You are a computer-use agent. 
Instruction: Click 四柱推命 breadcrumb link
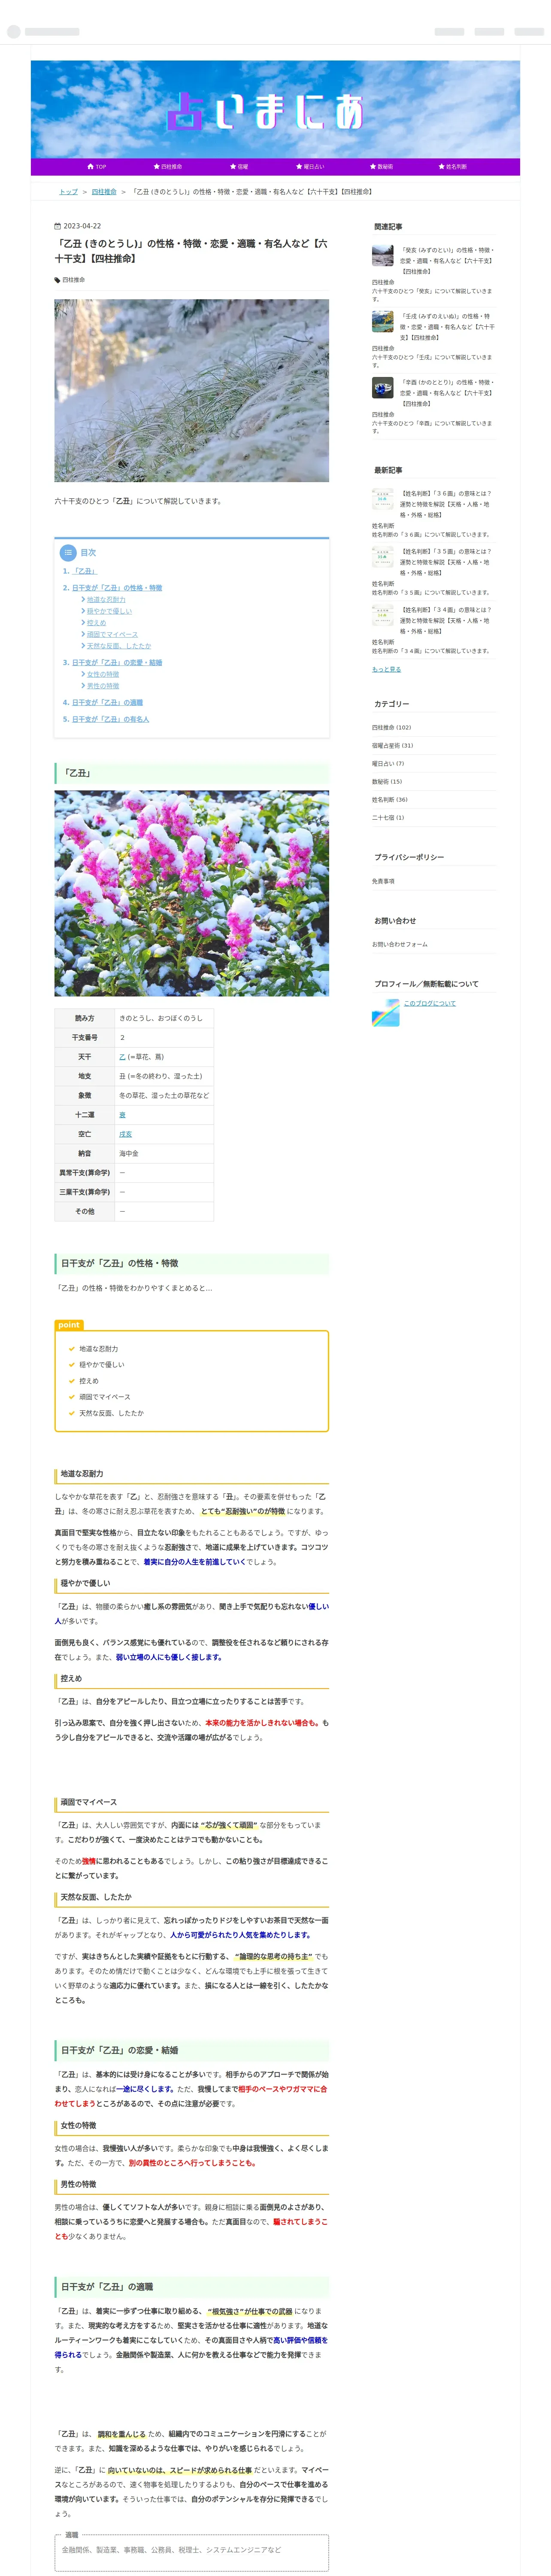tap(104, 192)
